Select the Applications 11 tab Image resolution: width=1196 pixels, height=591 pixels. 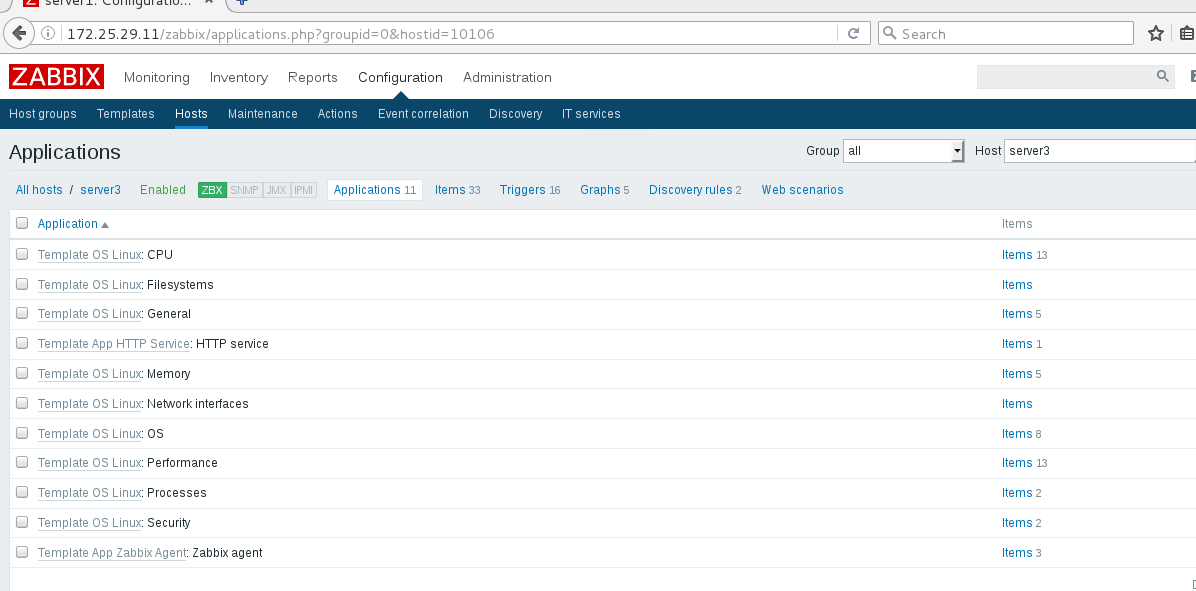[x=375, y=190]
